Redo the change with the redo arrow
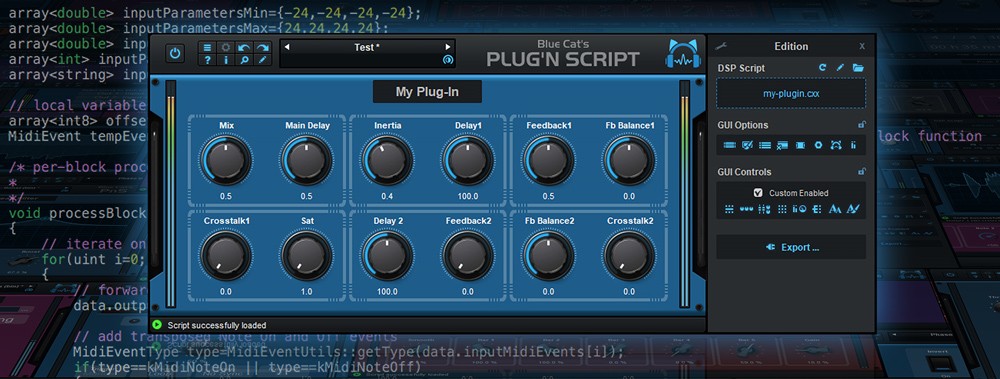1000x379 pixels. [x=262, y=47]
